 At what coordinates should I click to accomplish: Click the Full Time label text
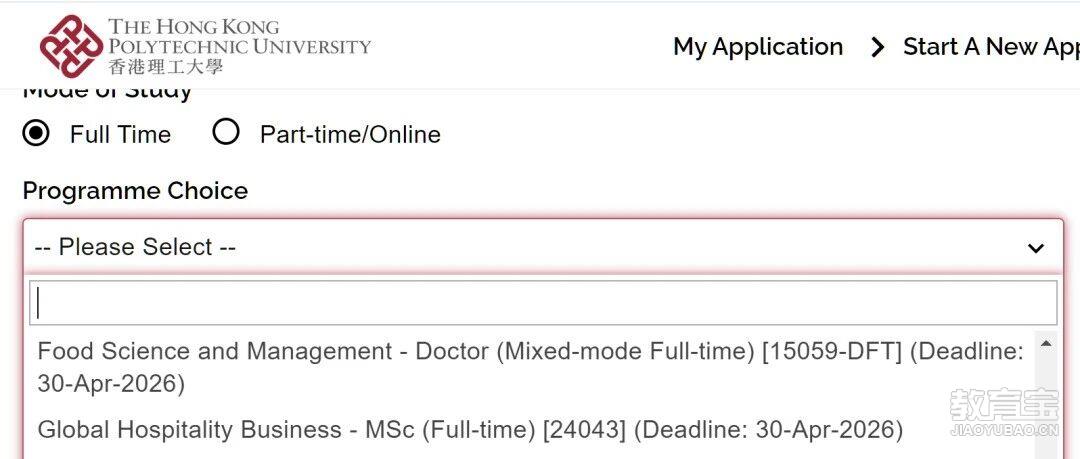[120, 134]
